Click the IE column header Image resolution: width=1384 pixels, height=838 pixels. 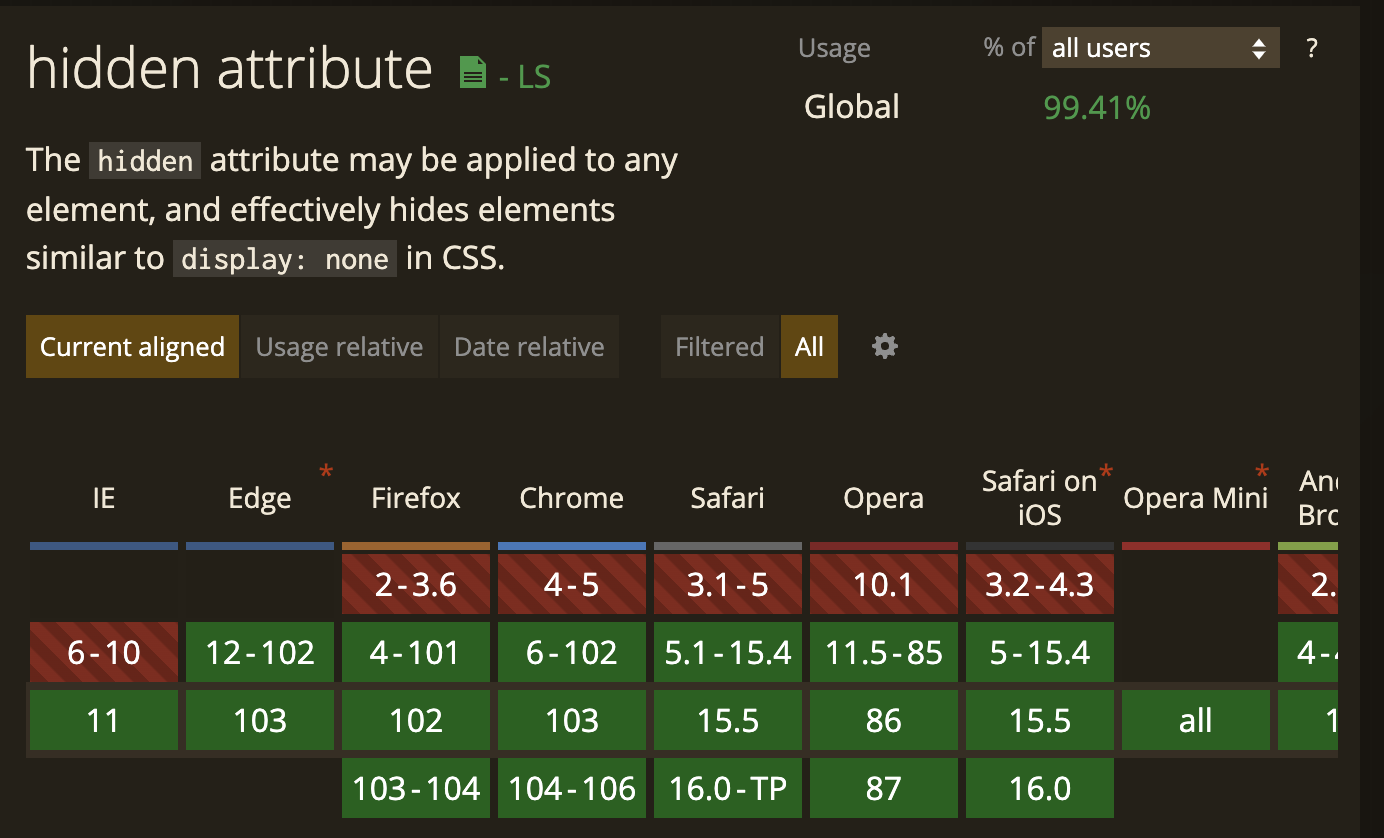104,498
